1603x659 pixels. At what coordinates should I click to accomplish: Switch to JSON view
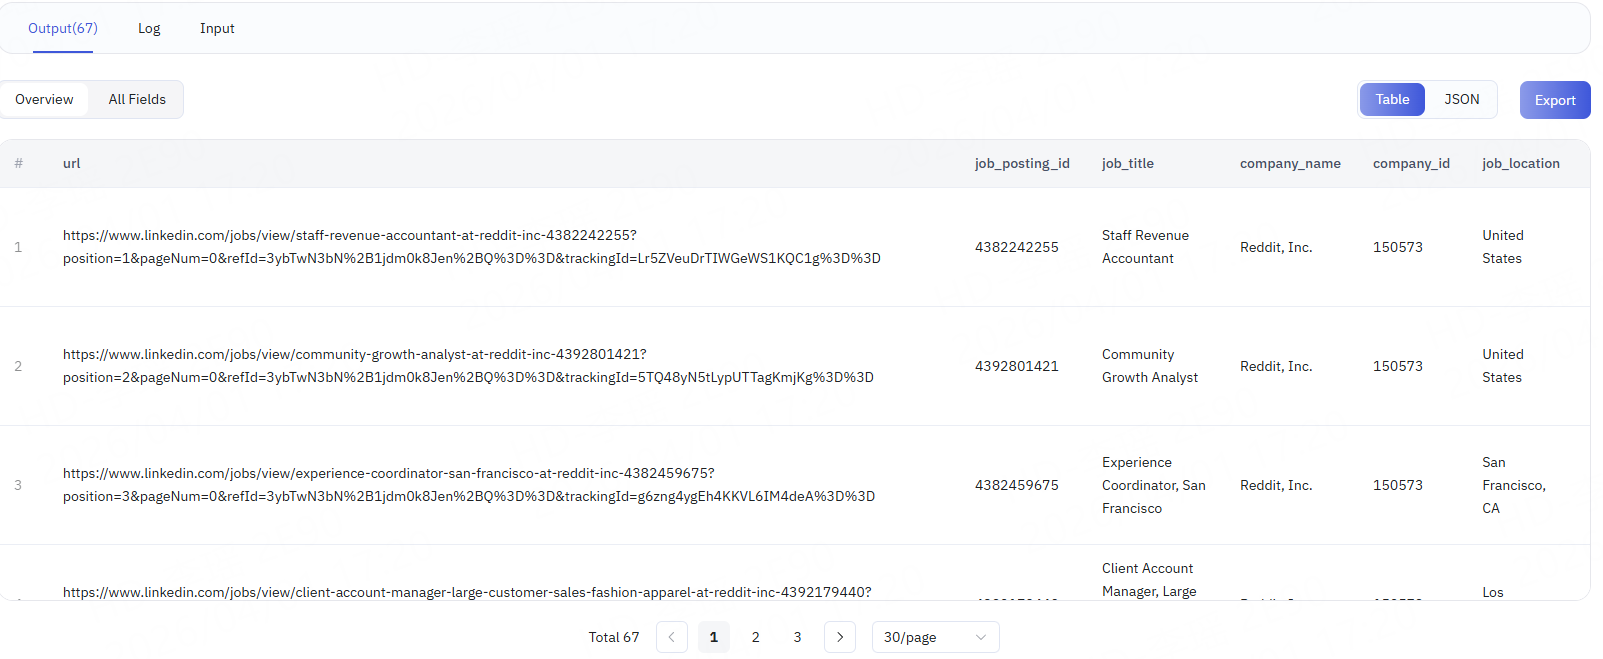click(1461, 100)
